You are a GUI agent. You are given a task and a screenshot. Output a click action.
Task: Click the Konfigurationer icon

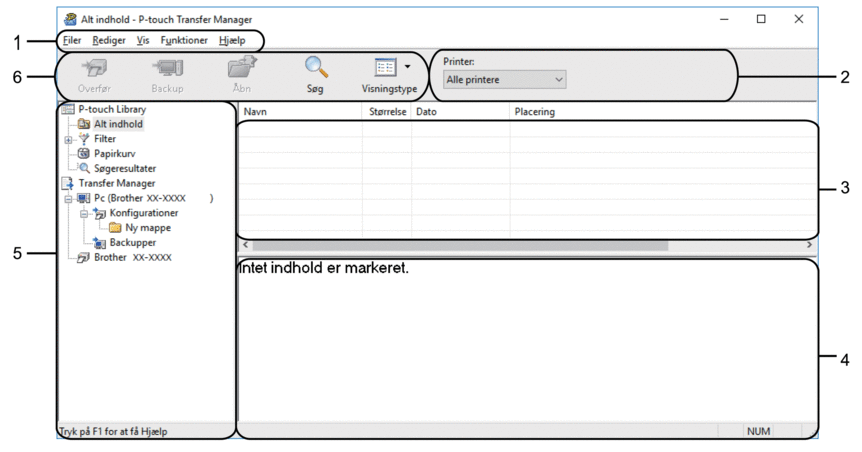click(100, 213)
